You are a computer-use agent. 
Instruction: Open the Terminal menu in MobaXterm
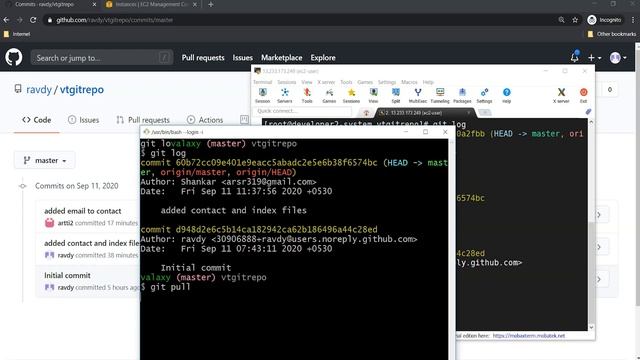pyautogui.click(x=262, y=82)
